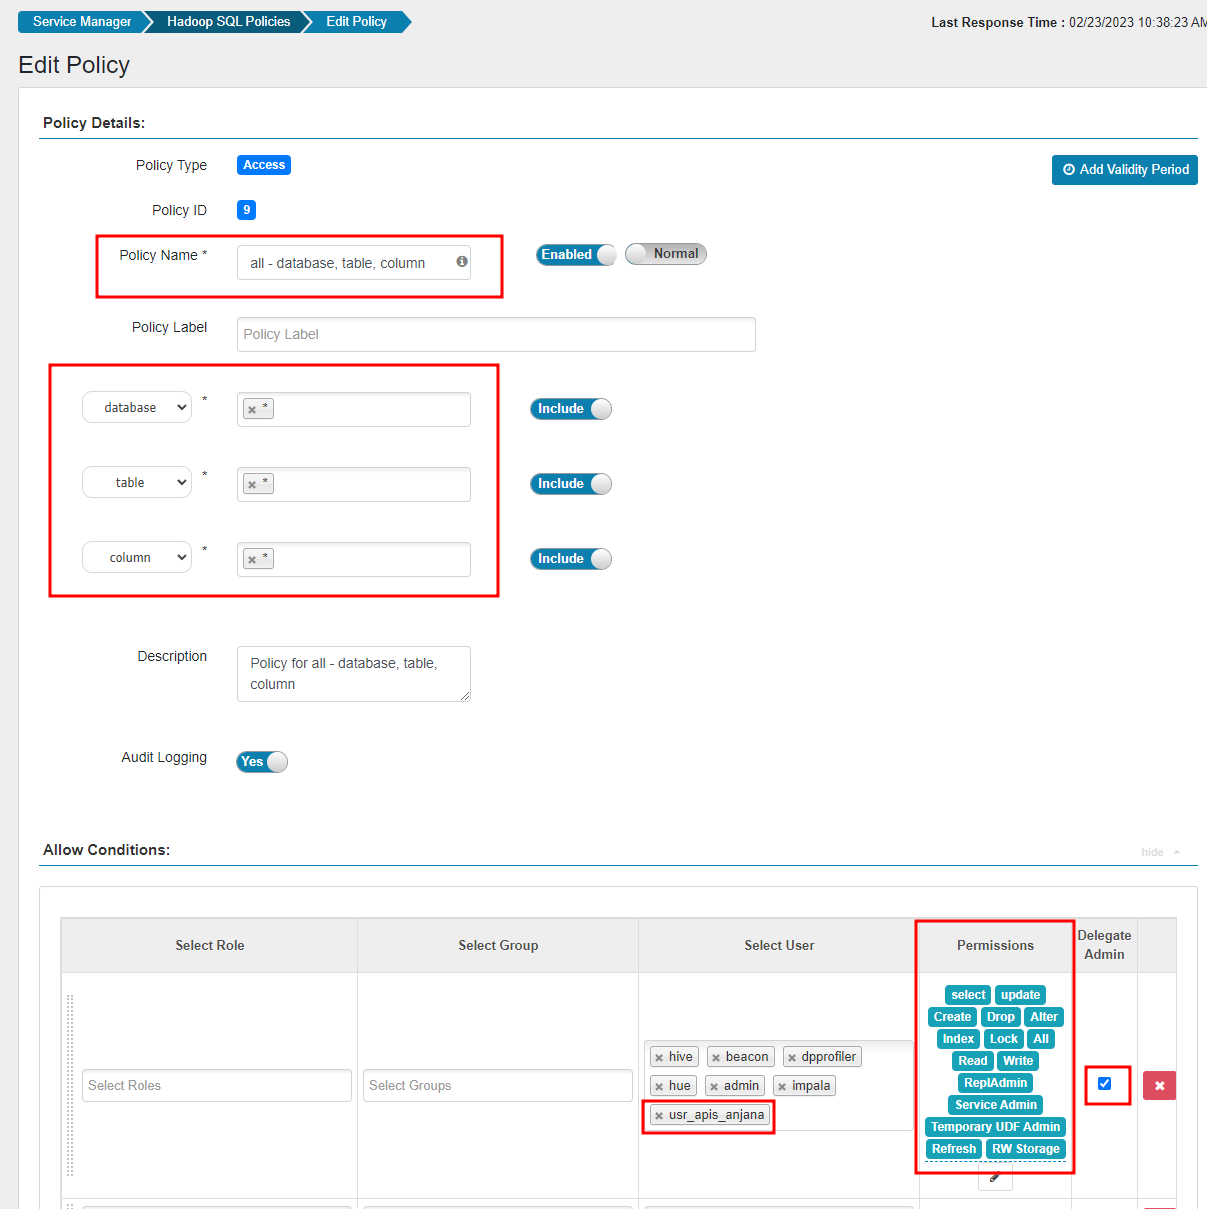1207x1209 pixels.
Task: Open the table resource type dropdown
Action: click(x=137, y=483)
